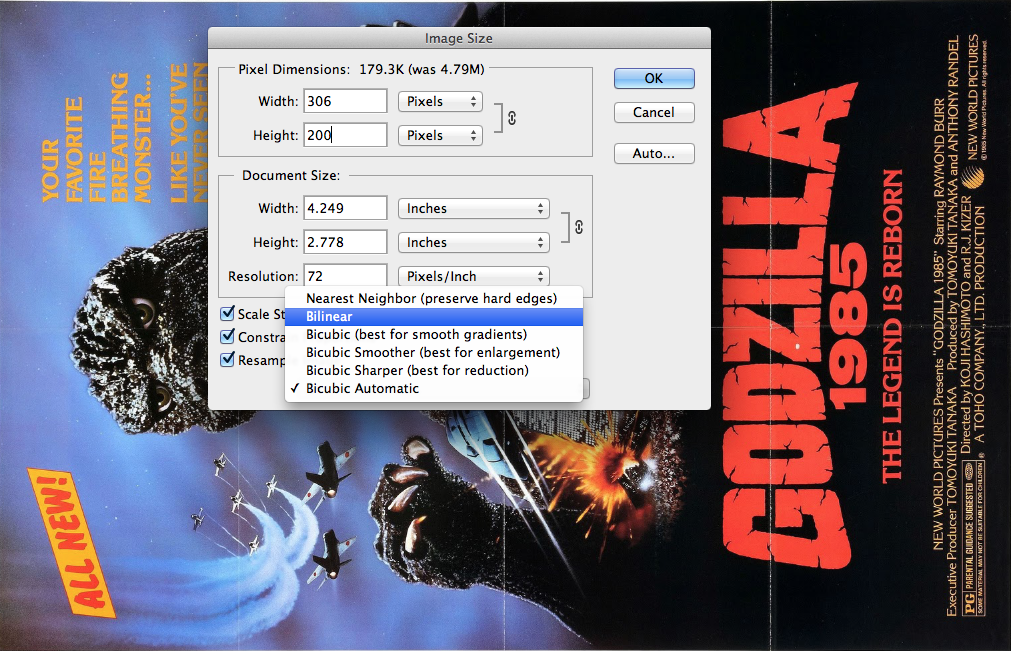This screenshot has width=1011, height=651.
Task: Open the pixel Width units dropdown
Action: pyautogui.click(x=440, y=101)
